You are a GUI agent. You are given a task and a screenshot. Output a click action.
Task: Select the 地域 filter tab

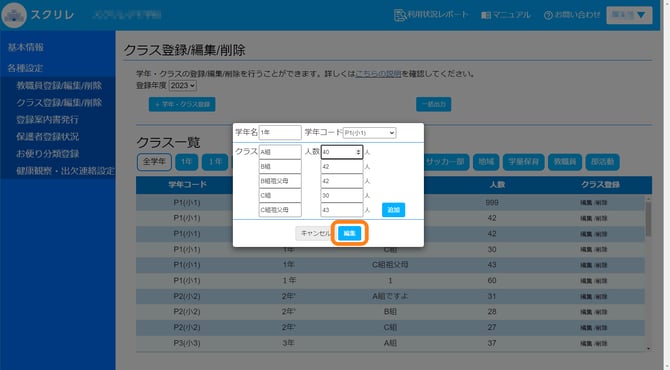coord(486,162)
